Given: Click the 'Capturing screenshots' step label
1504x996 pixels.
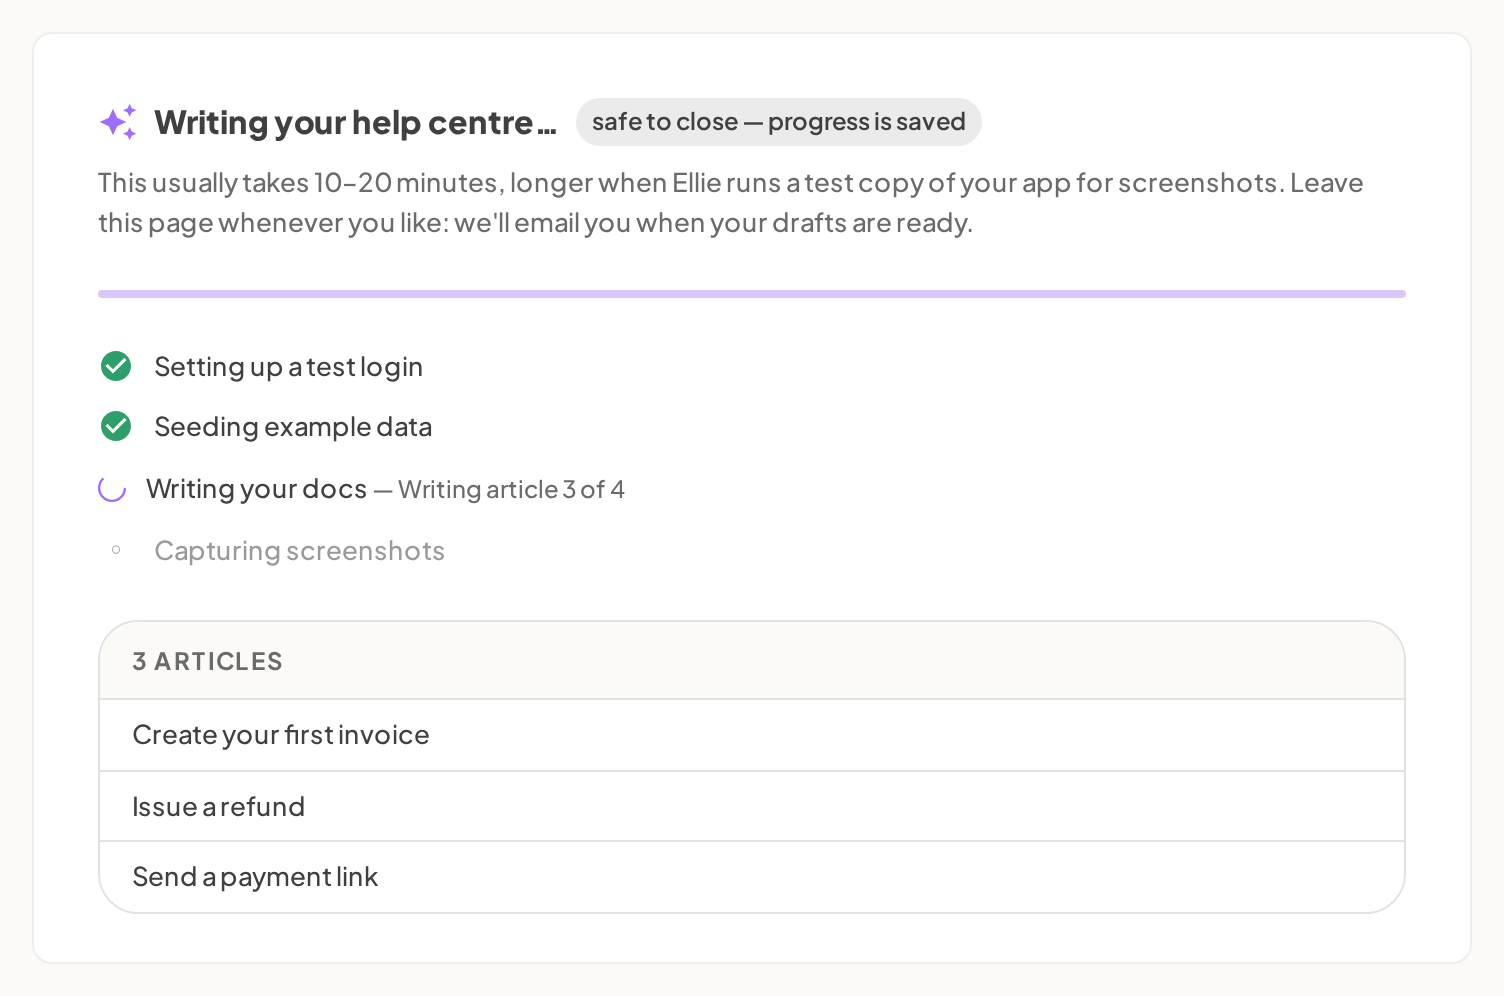Looking at the screenshot, I should [299, 551].
